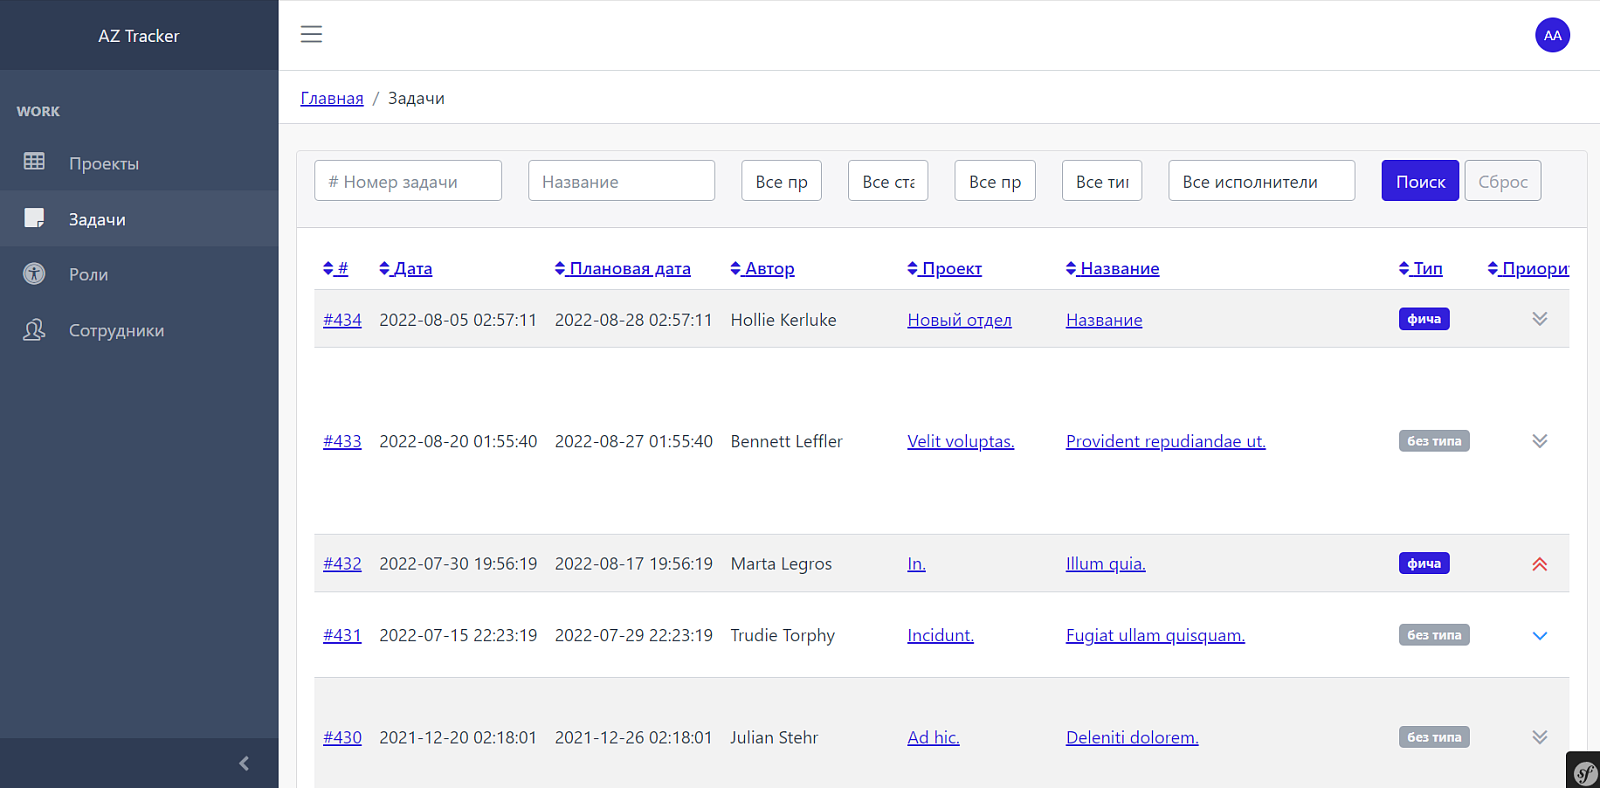
Task: Open project In. link
Action: point(916,564)
